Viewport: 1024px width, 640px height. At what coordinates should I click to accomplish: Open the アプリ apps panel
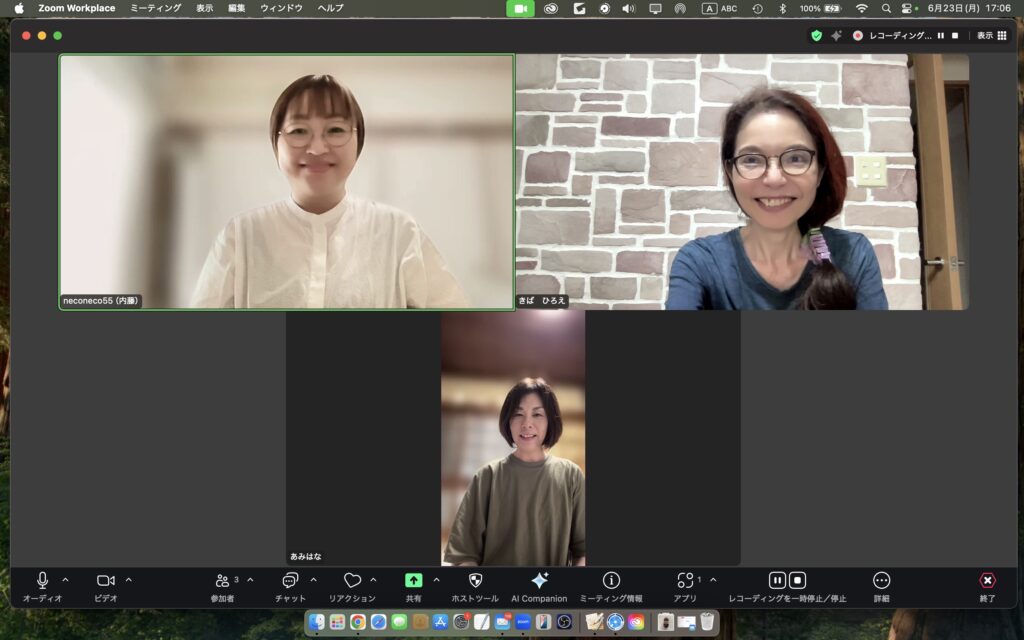685,581
